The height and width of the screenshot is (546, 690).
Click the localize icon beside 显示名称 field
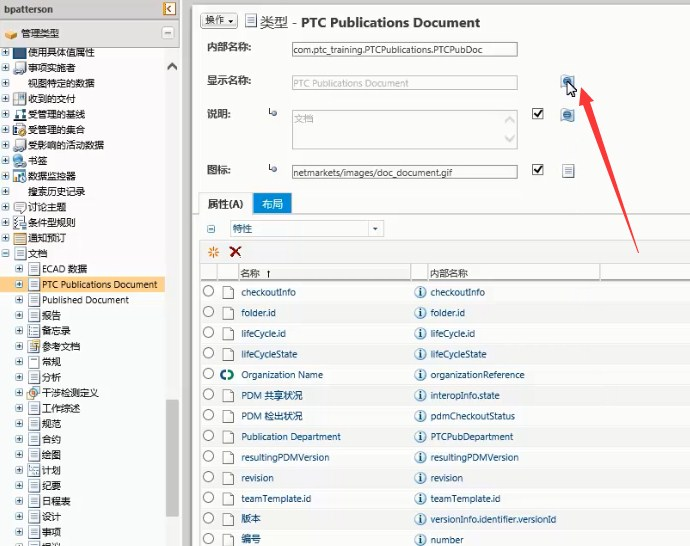[568, 81]
